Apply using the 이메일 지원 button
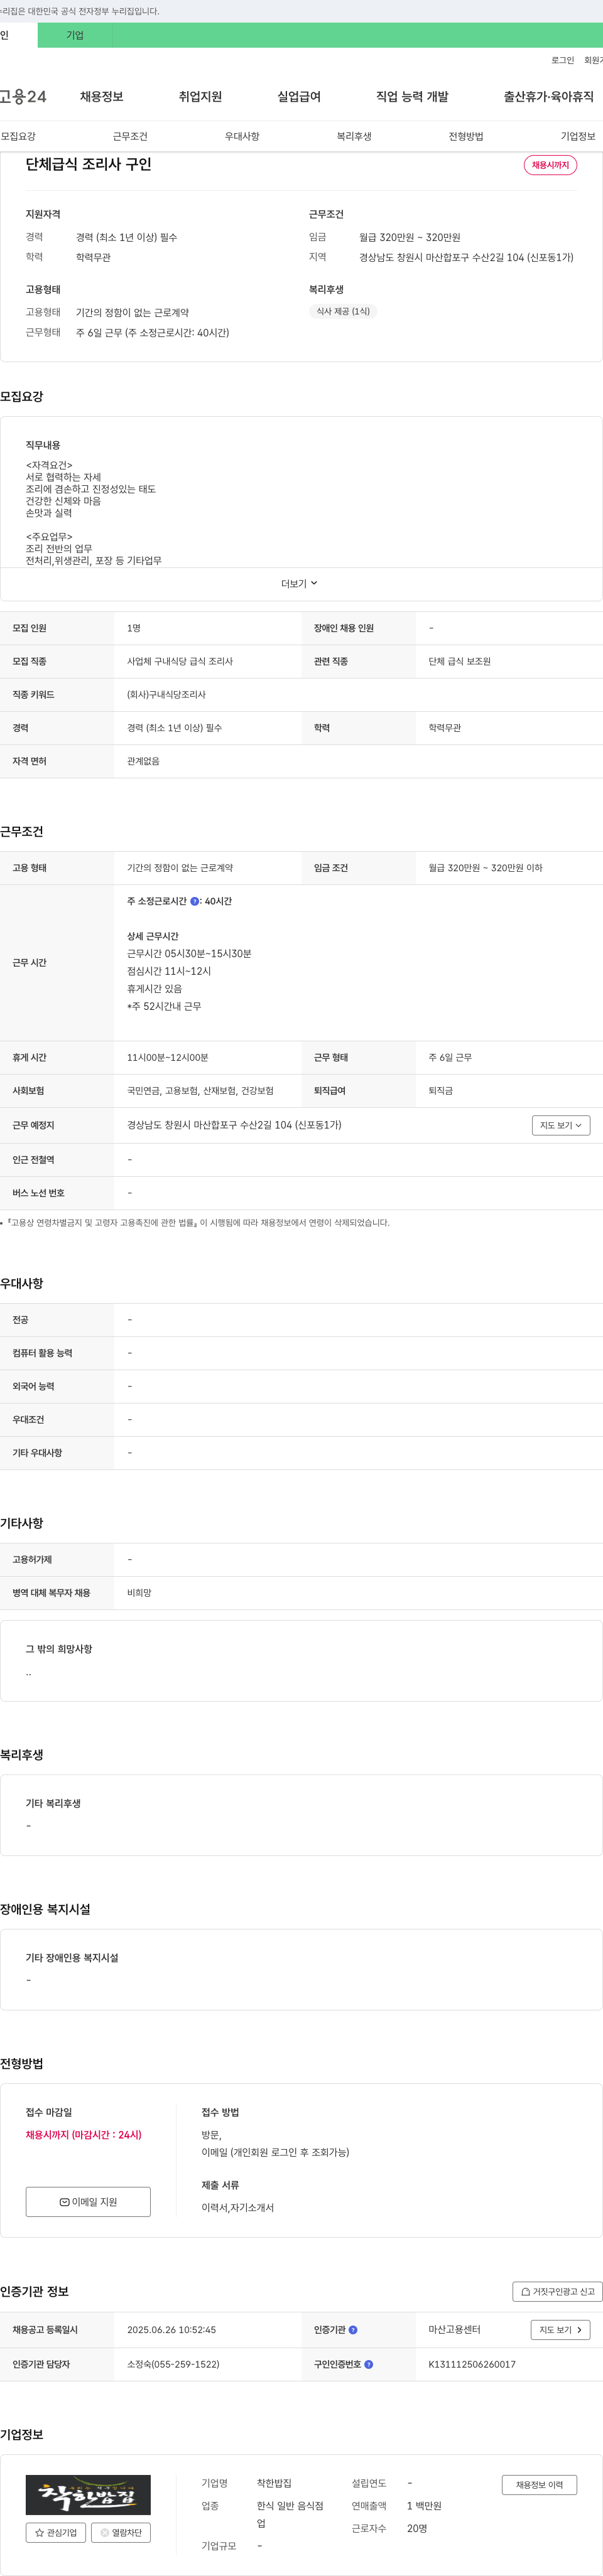This screenshot has width=603, height=2576. tap(88, 2201)
